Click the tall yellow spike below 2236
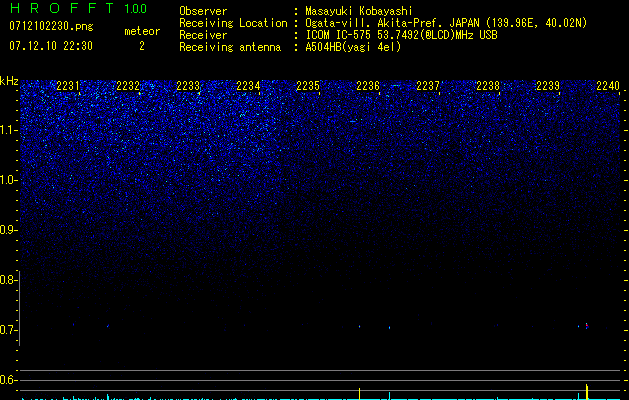The width and height of the screenshot is (629, 400). coord(359,394)
